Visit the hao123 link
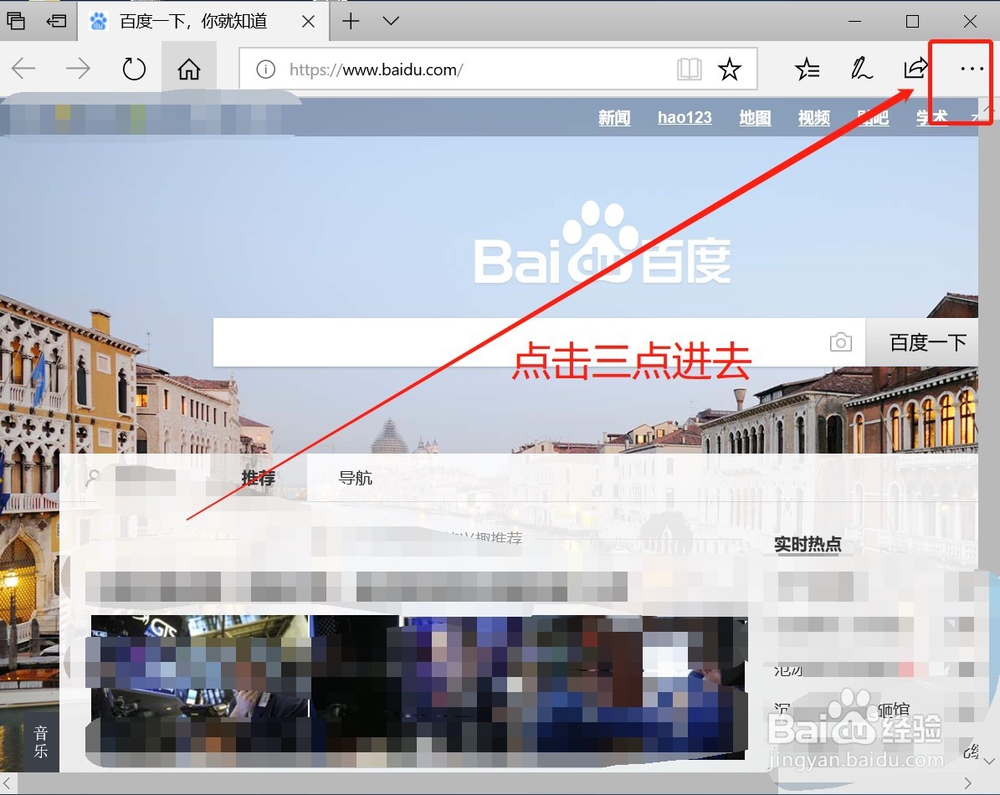The height and width of the screenshot is (795, 1000). tap(684, 117)
